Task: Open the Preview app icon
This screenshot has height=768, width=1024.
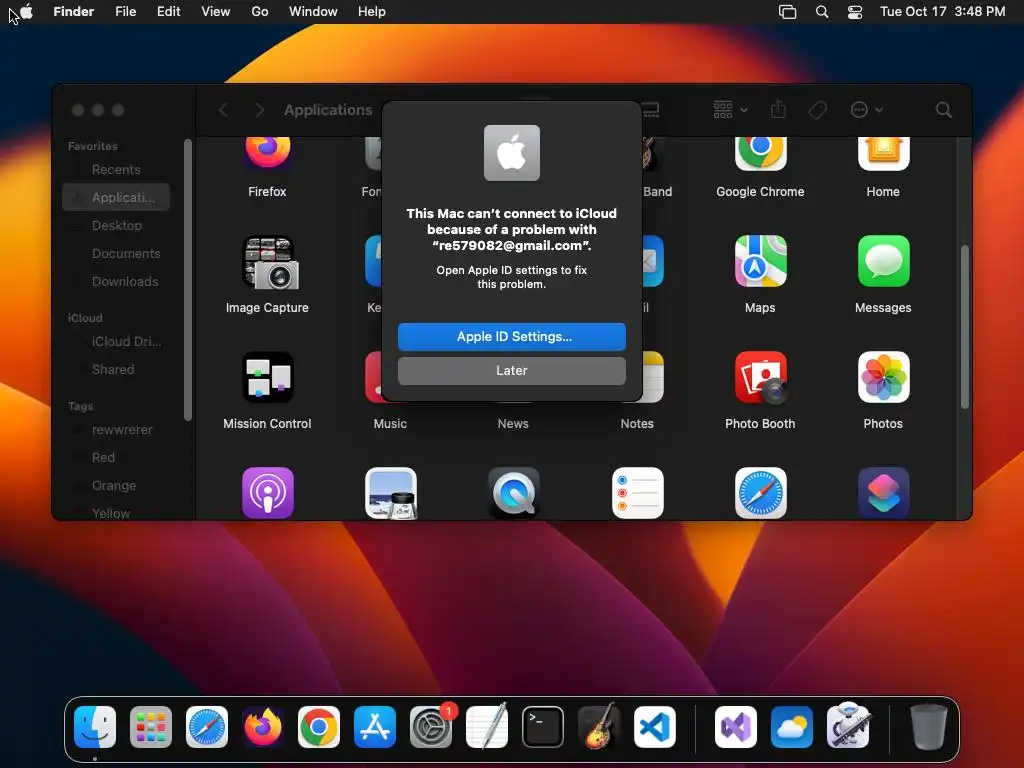Action: tap(391, 493)
